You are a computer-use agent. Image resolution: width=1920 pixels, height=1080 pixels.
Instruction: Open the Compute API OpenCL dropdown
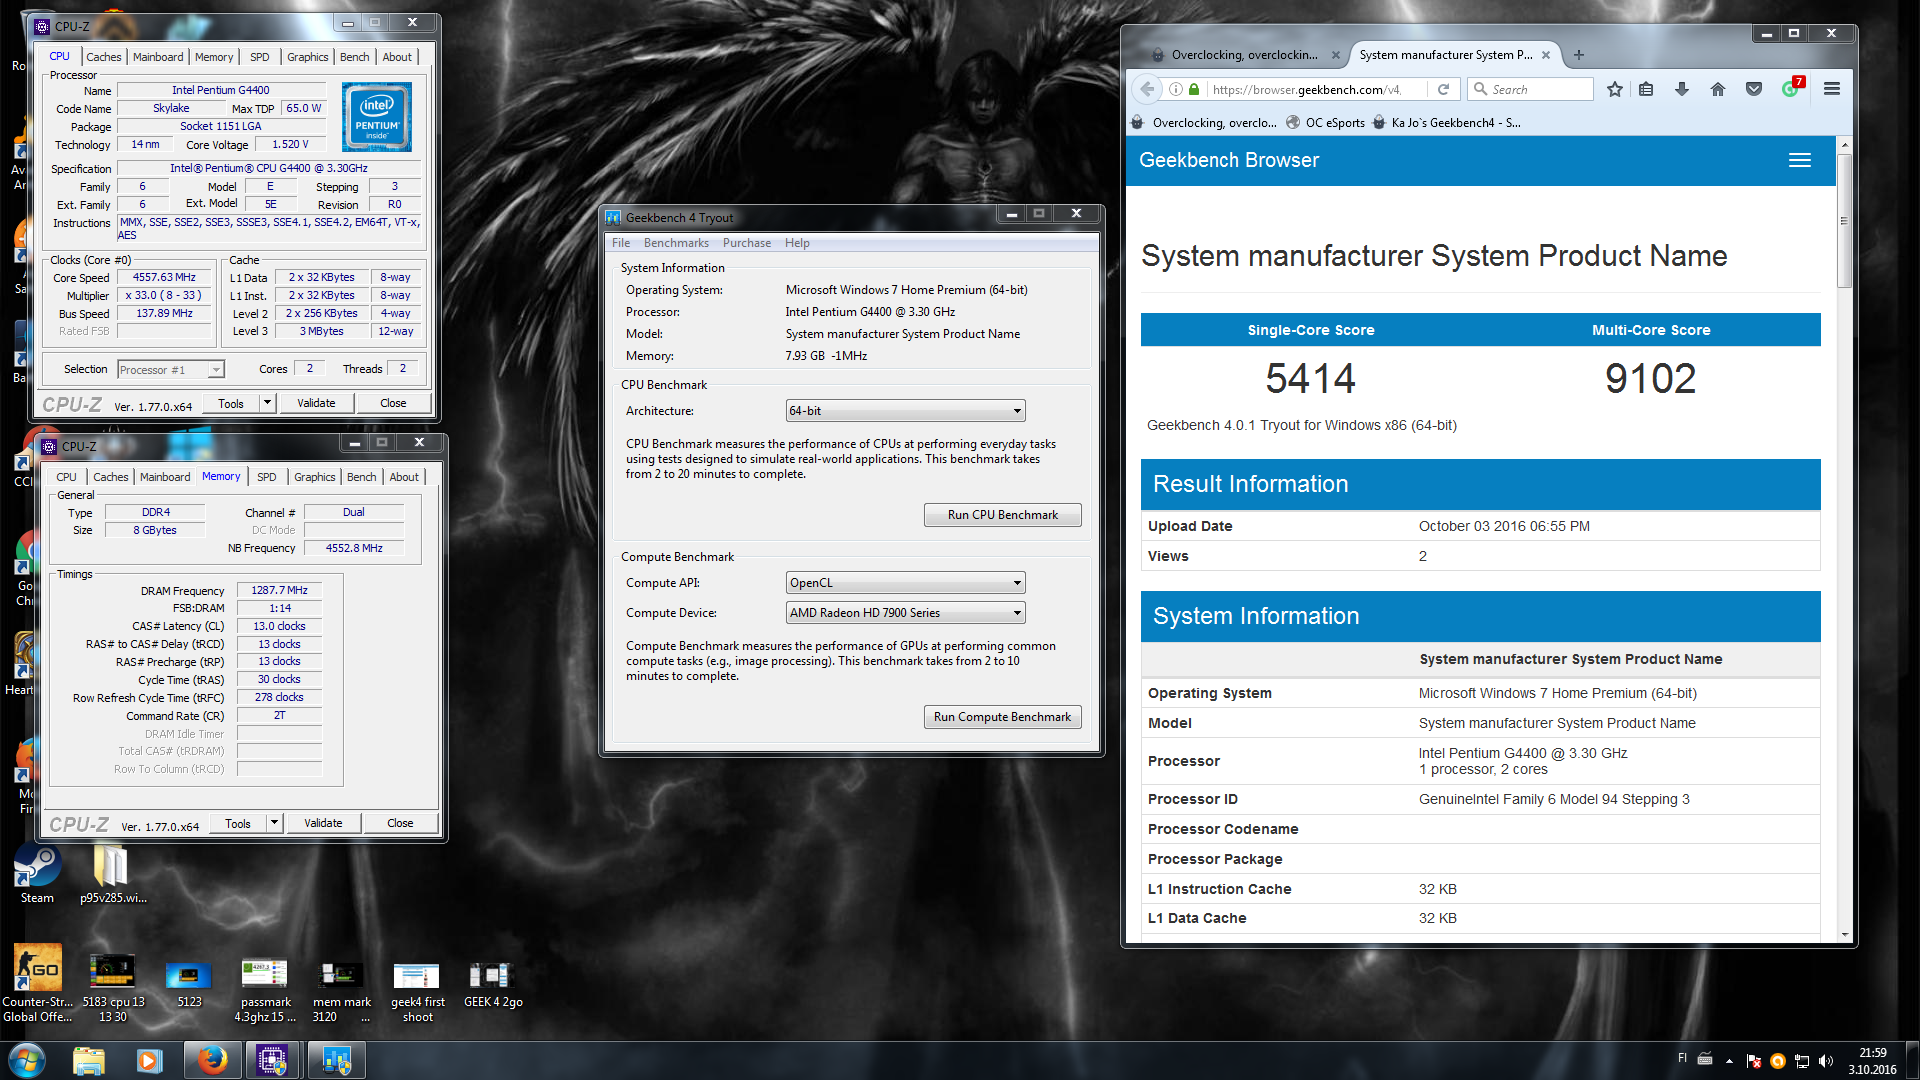[905, 583]
